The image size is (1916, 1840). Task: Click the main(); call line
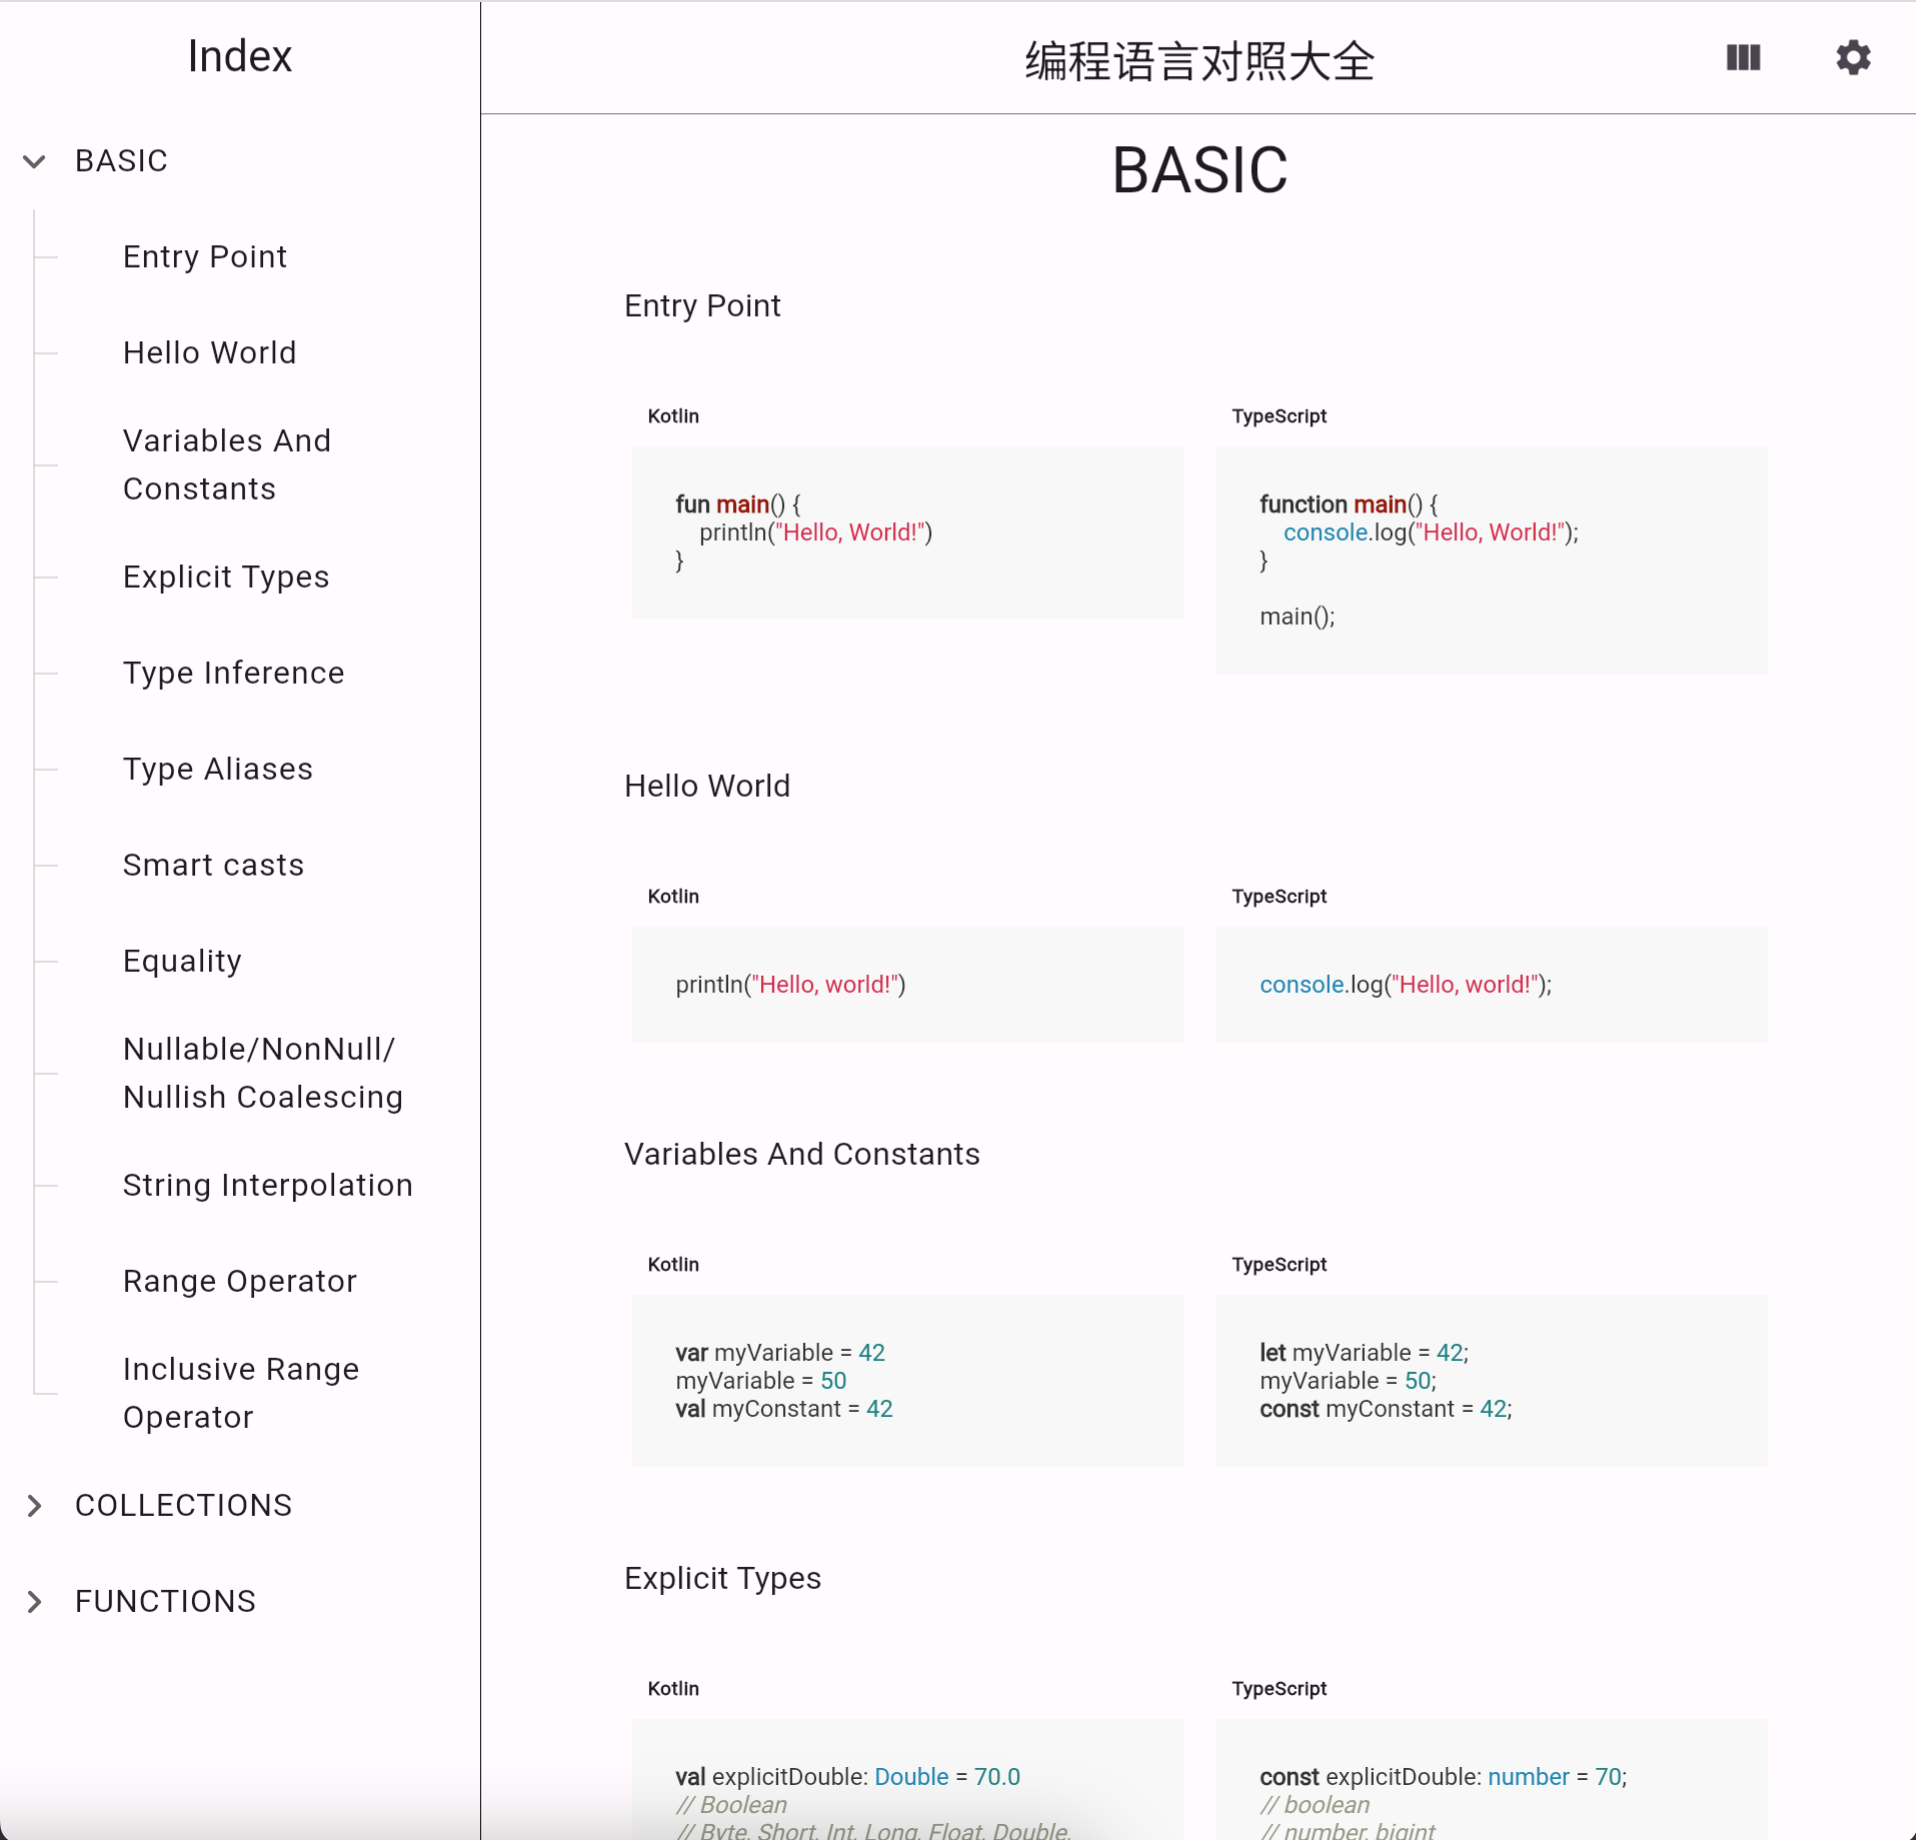pyautogui.click(x=1297, y=616)
